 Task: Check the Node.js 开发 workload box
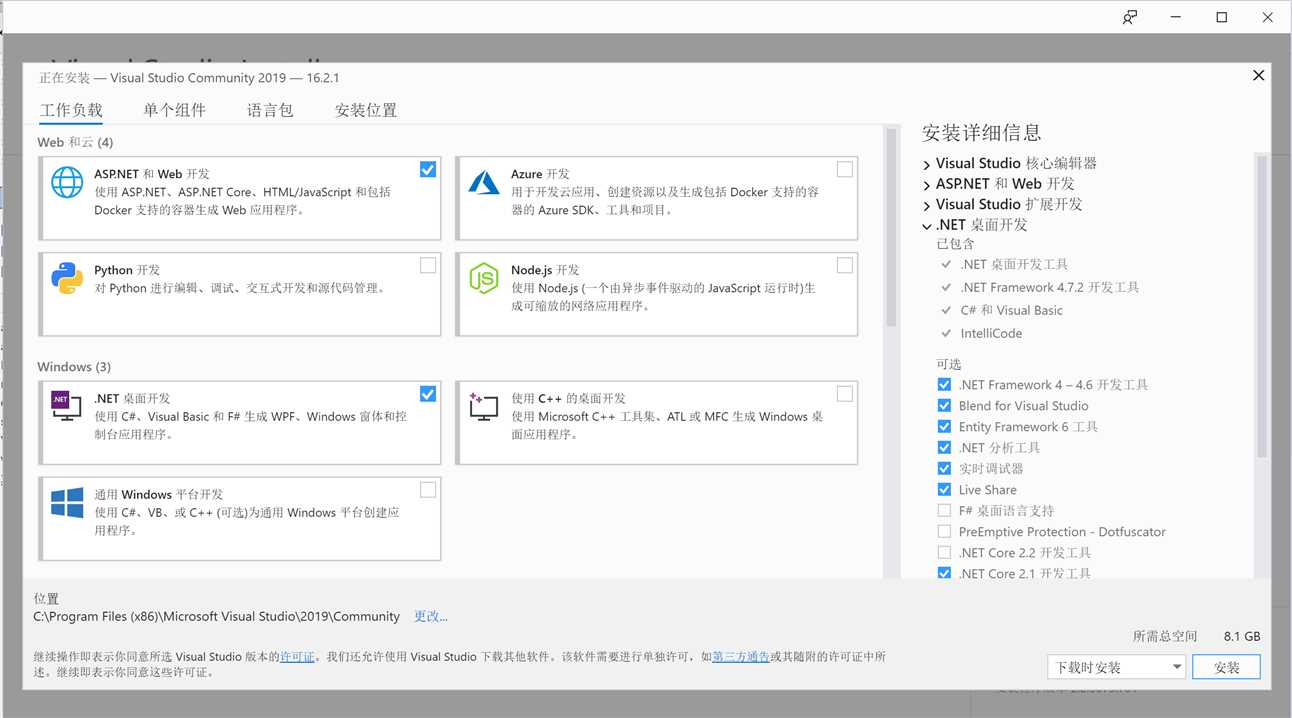tap(845, 265)
